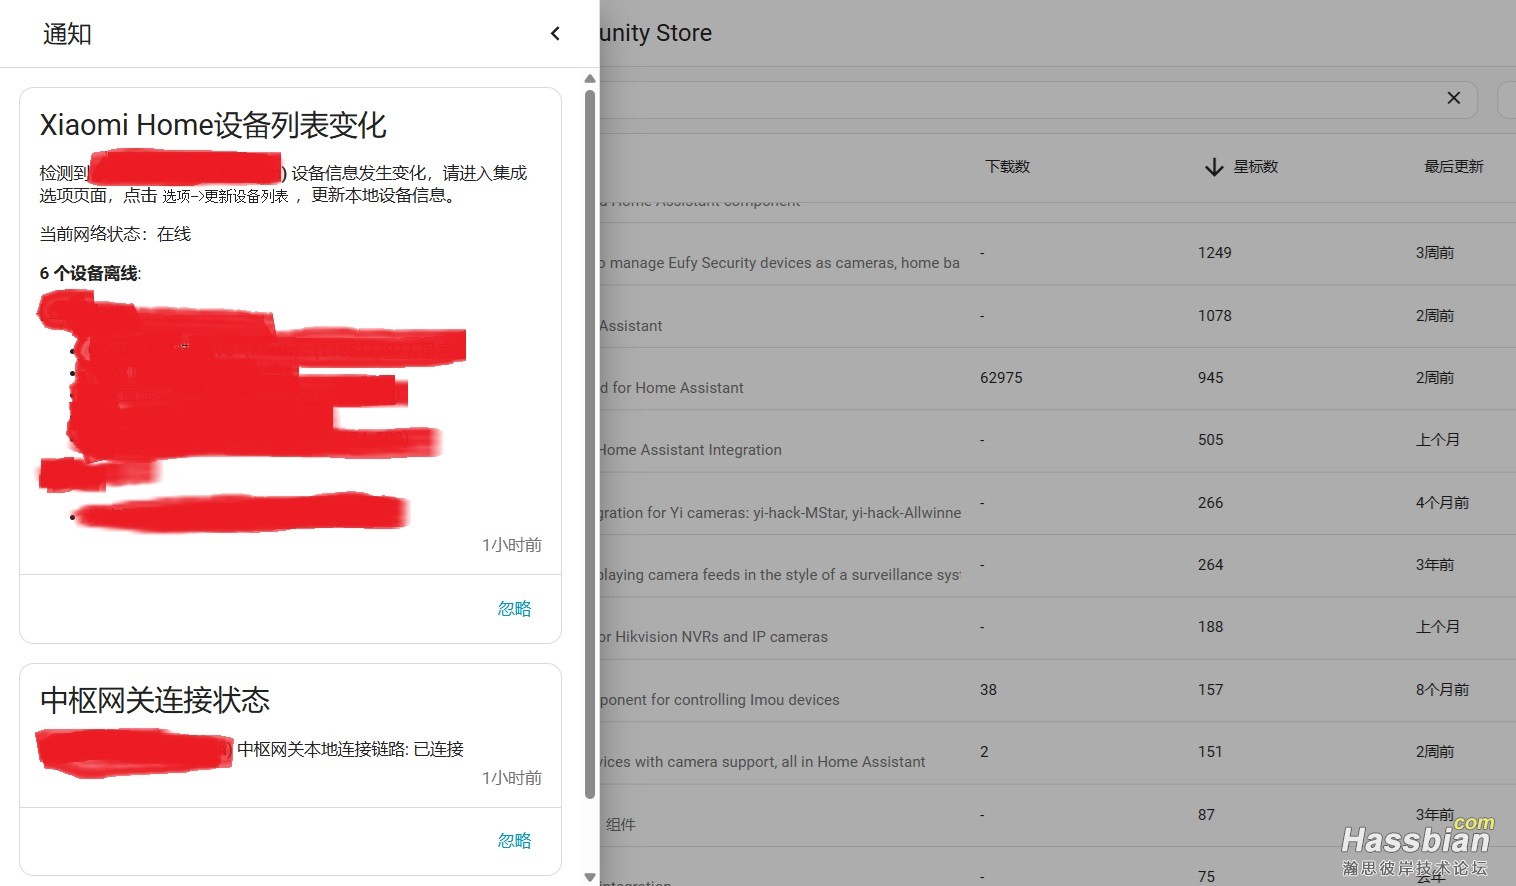Clear the search field with X icon
Viewport: 1516px width, 886px height.
coord(1453,98)
